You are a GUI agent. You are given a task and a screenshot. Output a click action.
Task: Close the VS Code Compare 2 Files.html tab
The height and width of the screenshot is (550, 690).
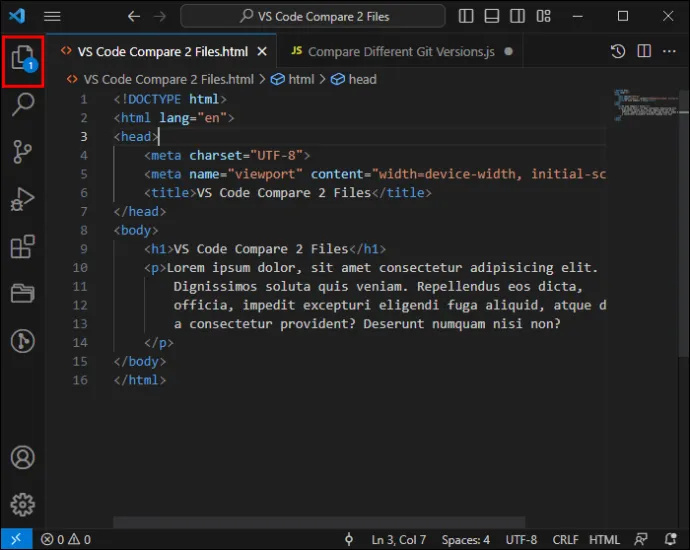point(262,52)
